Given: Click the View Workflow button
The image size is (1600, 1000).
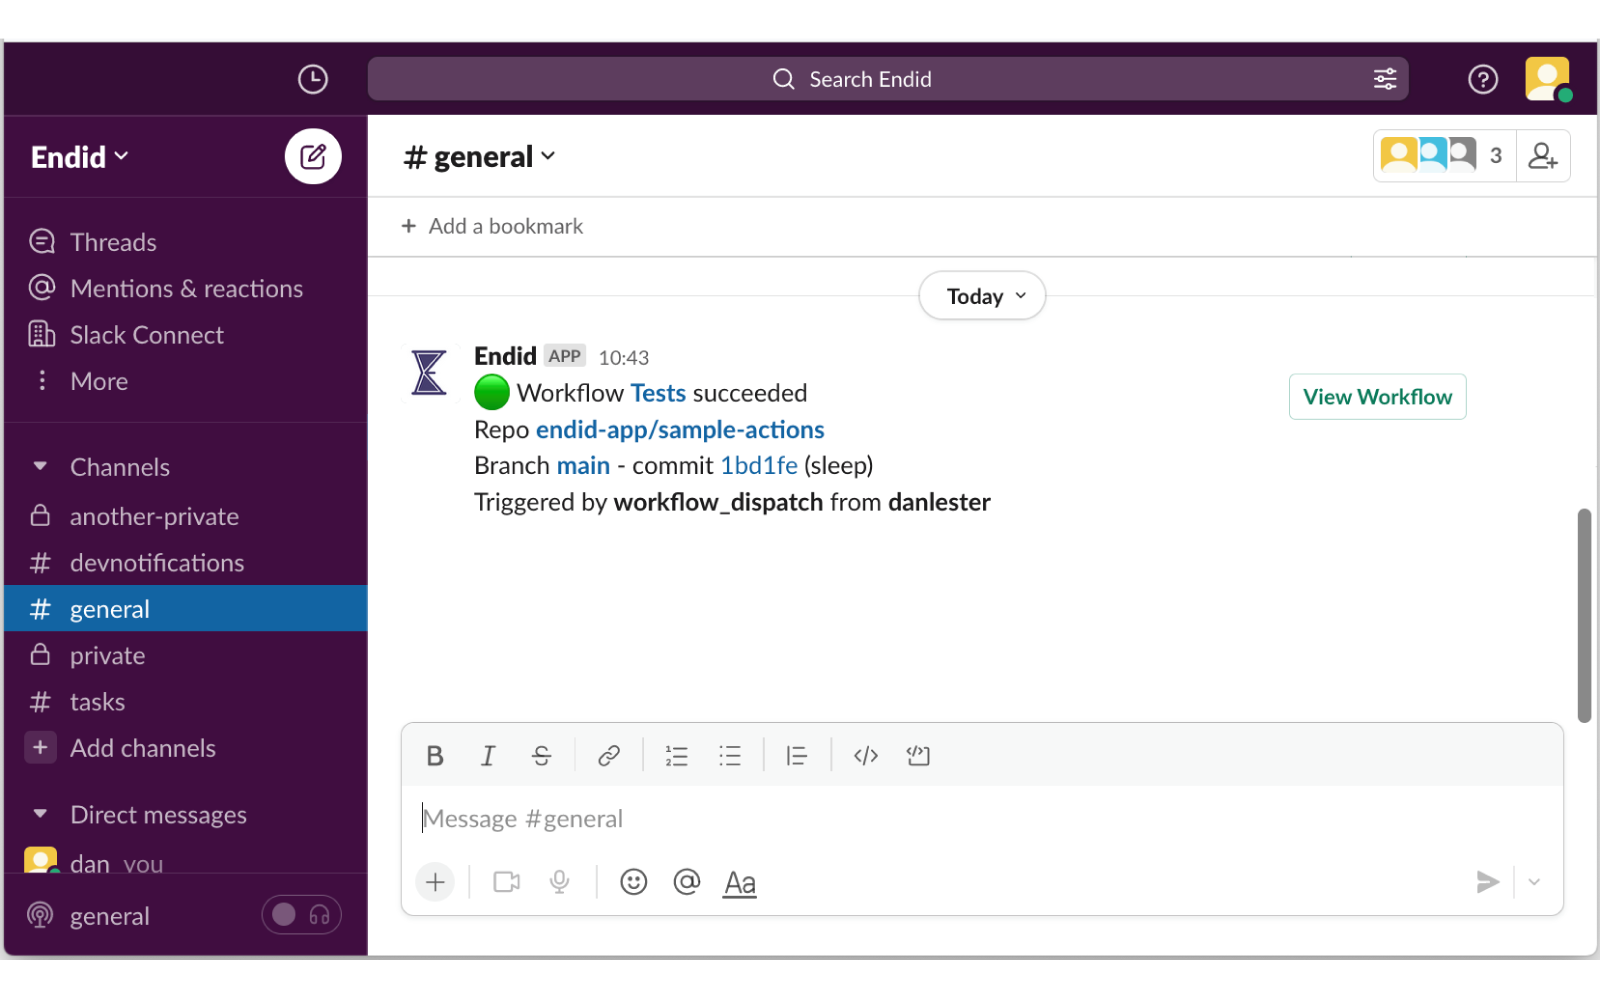Looking at the screenshot, I should click(1377, 397).
